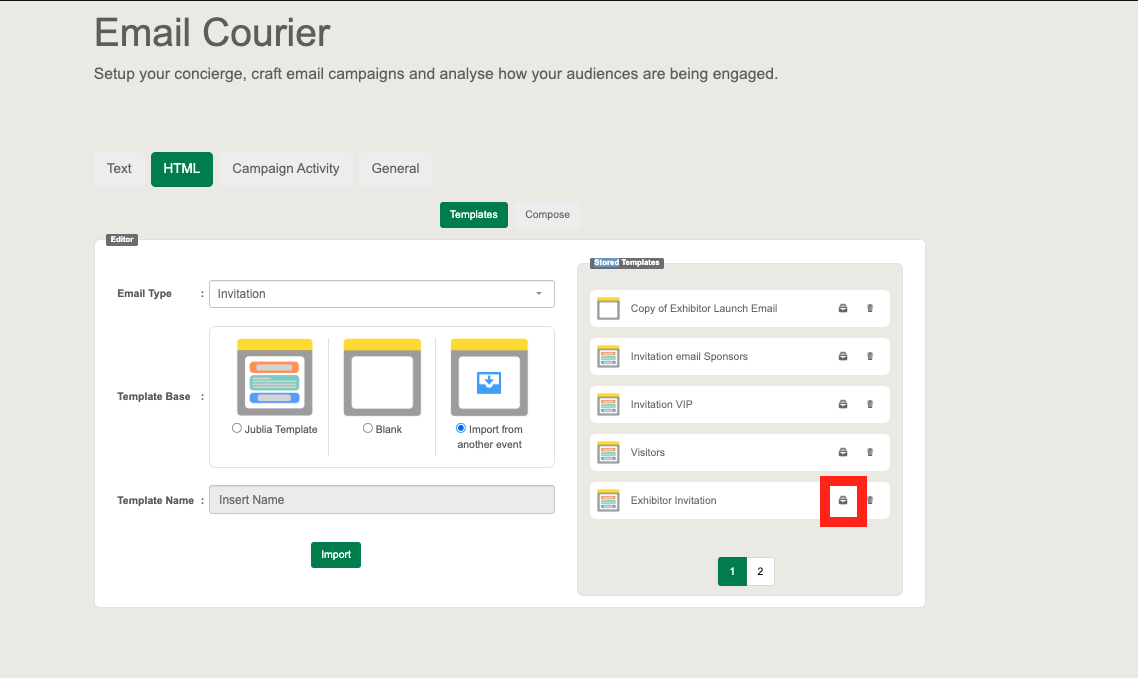Select the Jublia Template radio button
1138x678 pixels.
point(237,428)
